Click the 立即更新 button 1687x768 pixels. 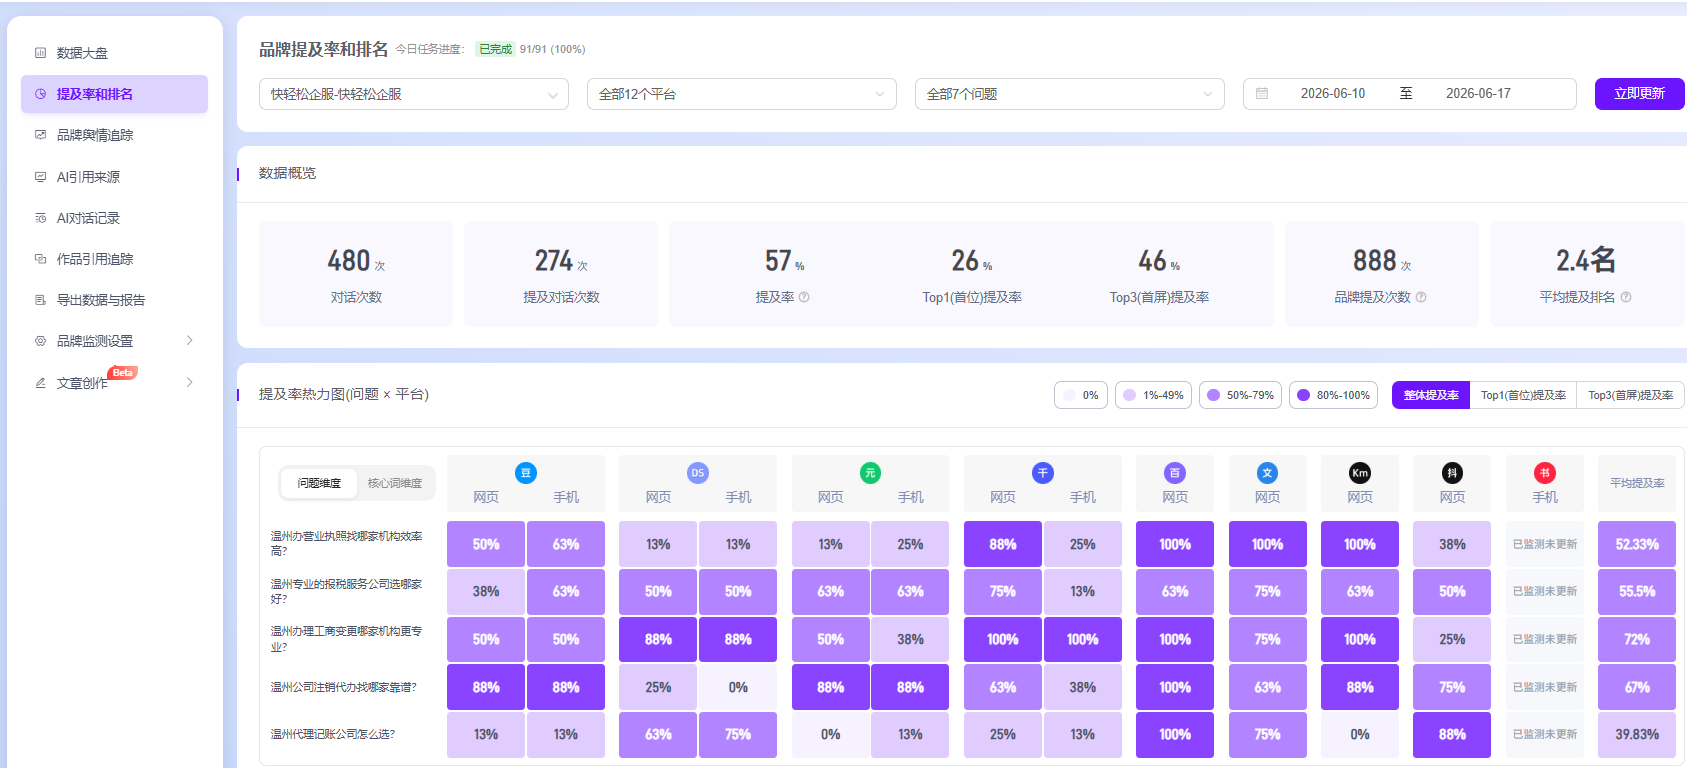pyautogui.click(x=1639, y=94)
